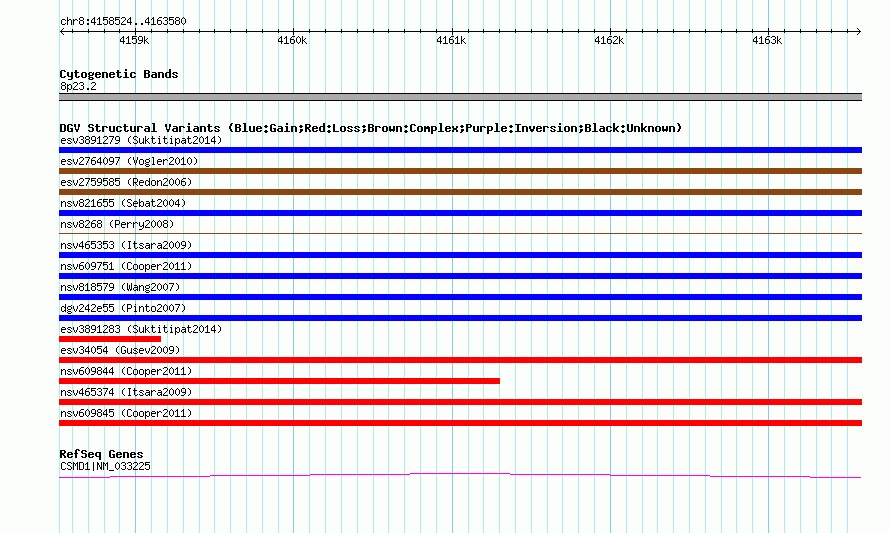Click the 4162k ruler position
This screenshot has width=890, height=533.
pos(609,40)
